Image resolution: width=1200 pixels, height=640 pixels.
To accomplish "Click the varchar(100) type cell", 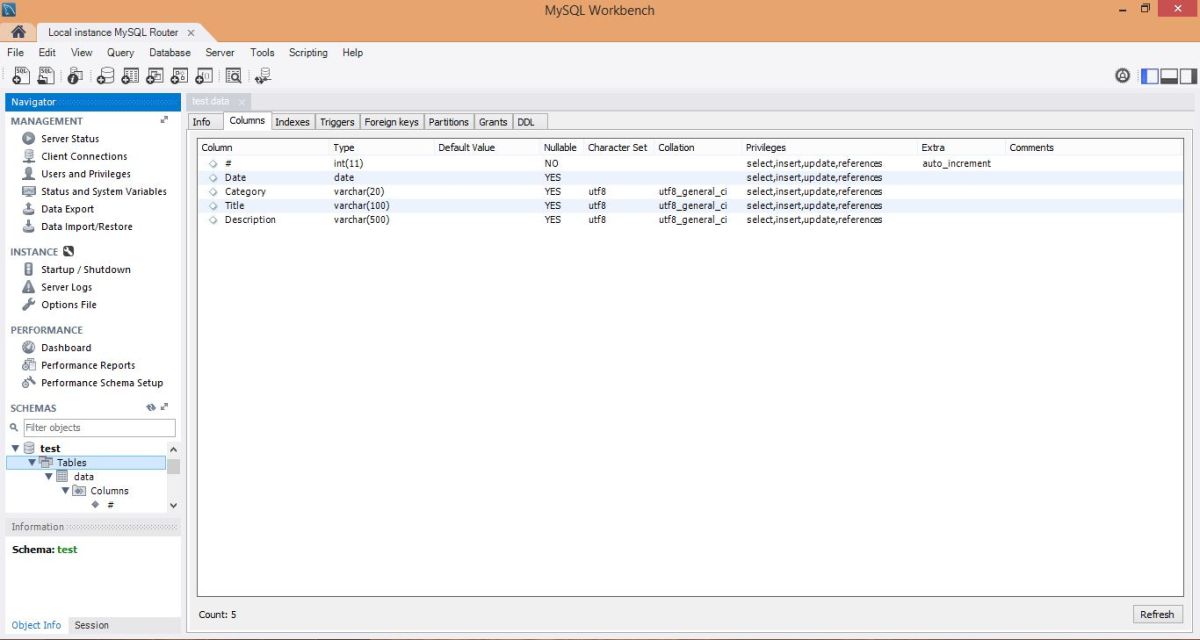I will click(361, 206).
